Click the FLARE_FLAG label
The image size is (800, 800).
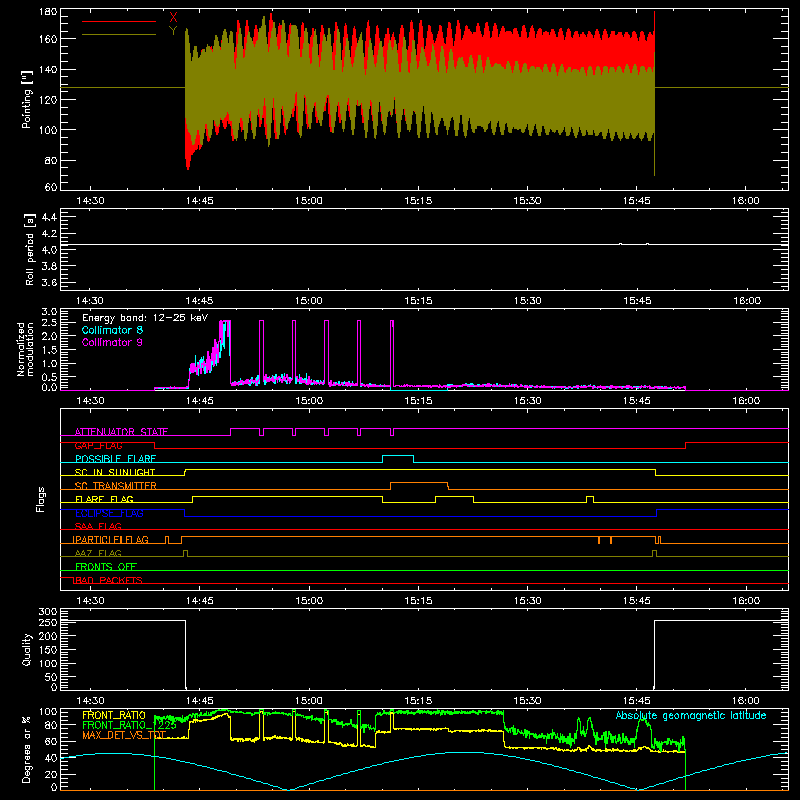[104, 499]
